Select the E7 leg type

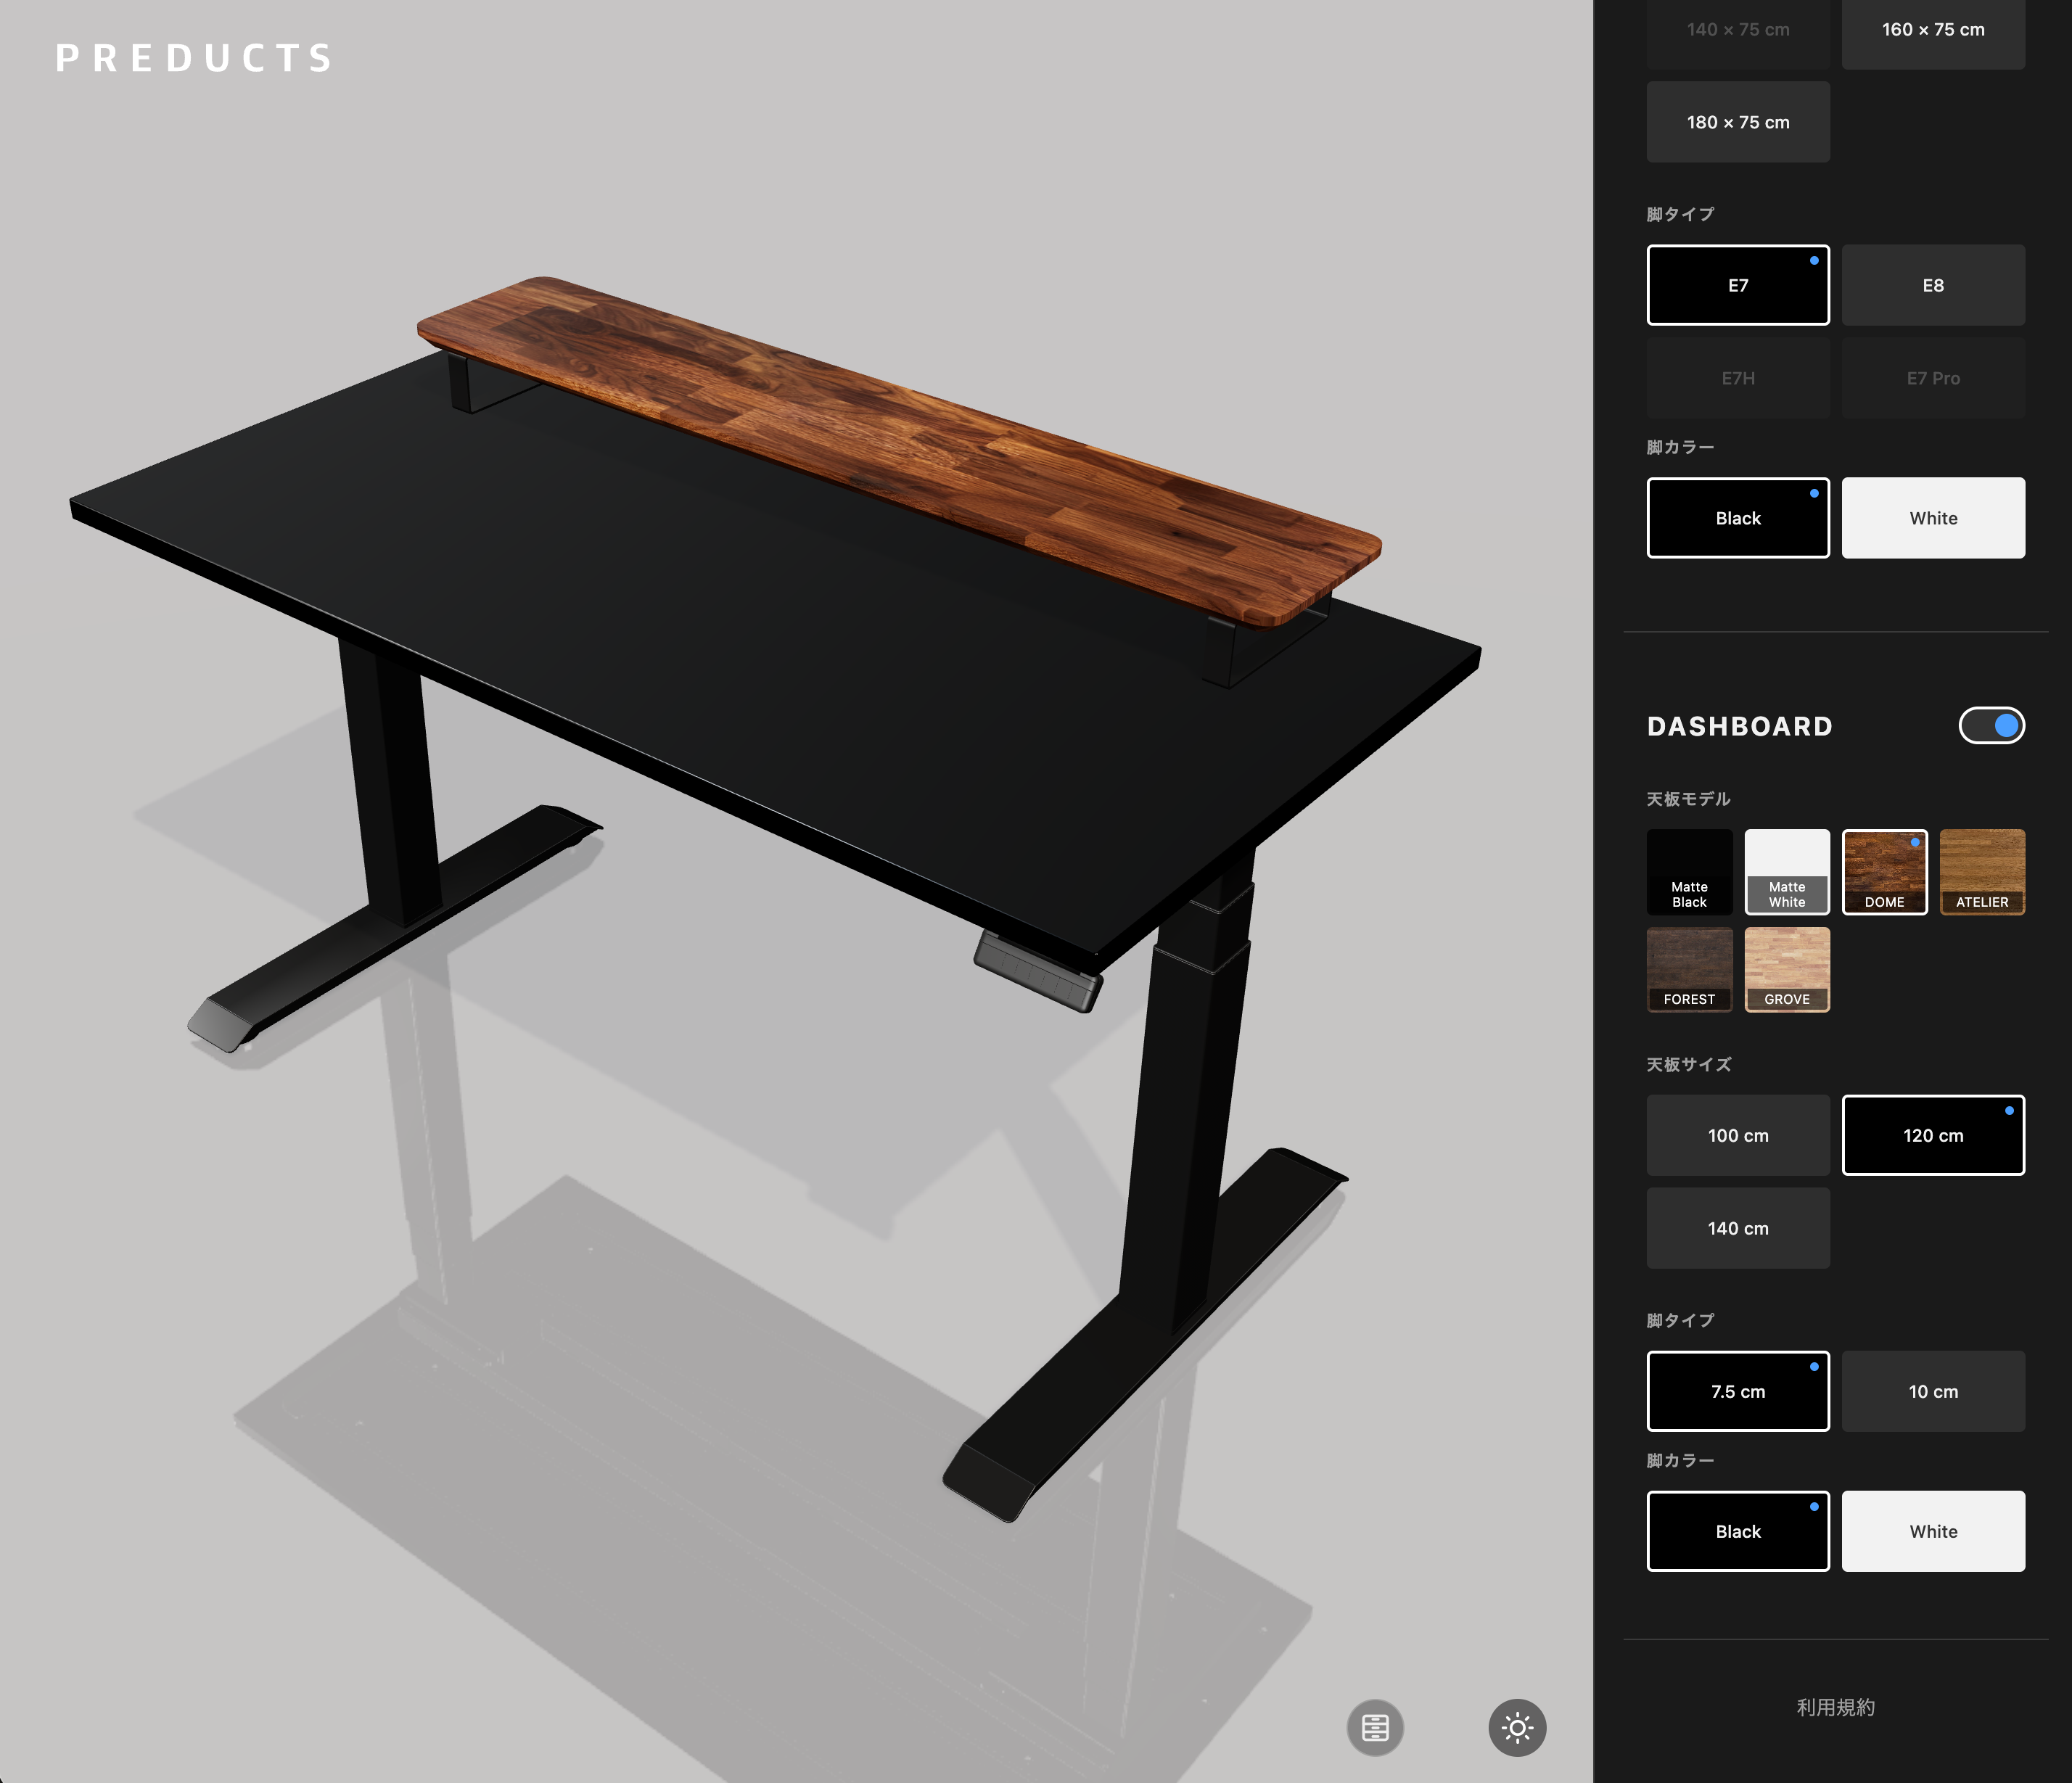coord(1737,285)
